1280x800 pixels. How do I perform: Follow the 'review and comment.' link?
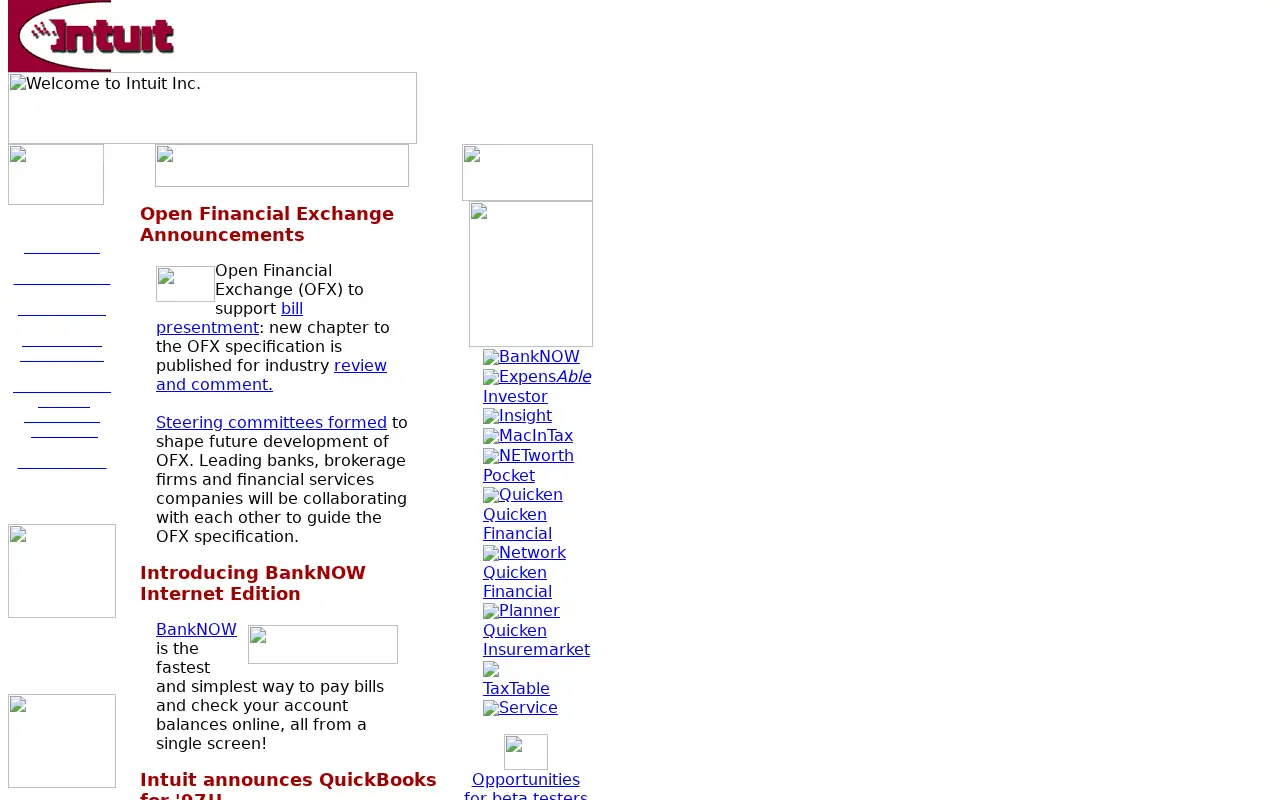(271, 375)
